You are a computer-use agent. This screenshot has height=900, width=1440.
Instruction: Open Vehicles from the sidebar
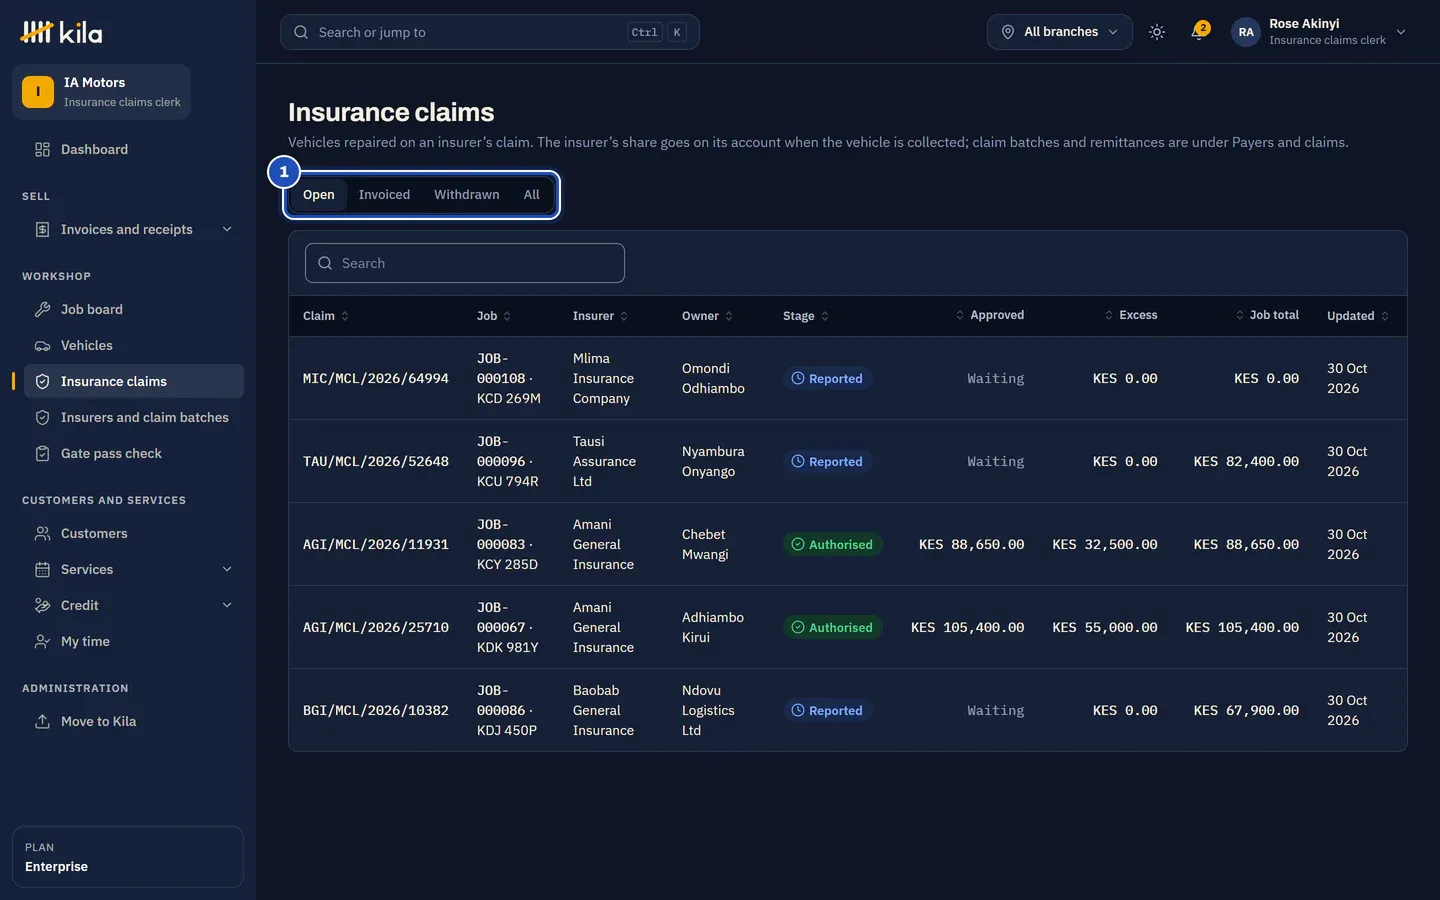(134, 345)
